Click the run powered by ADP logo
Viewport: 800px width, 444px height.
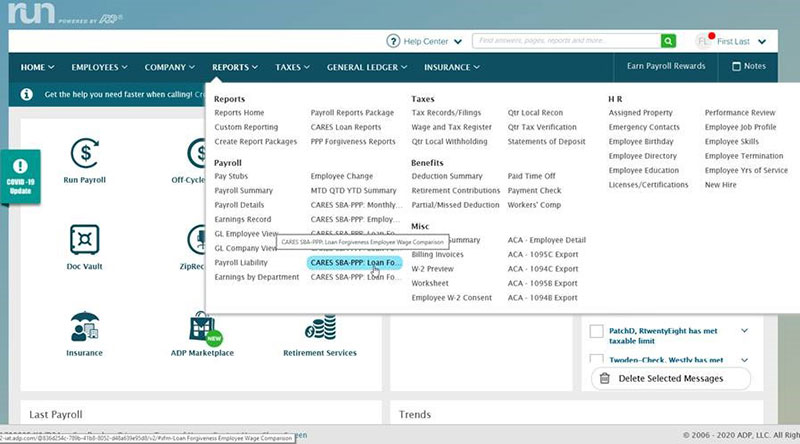(x=65, y=13)
